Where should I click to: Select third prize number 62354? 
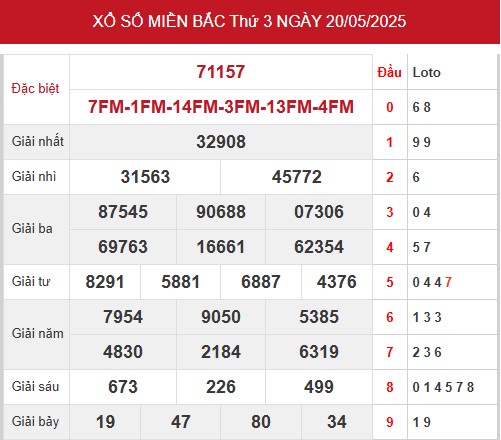(x=319, y=247)
